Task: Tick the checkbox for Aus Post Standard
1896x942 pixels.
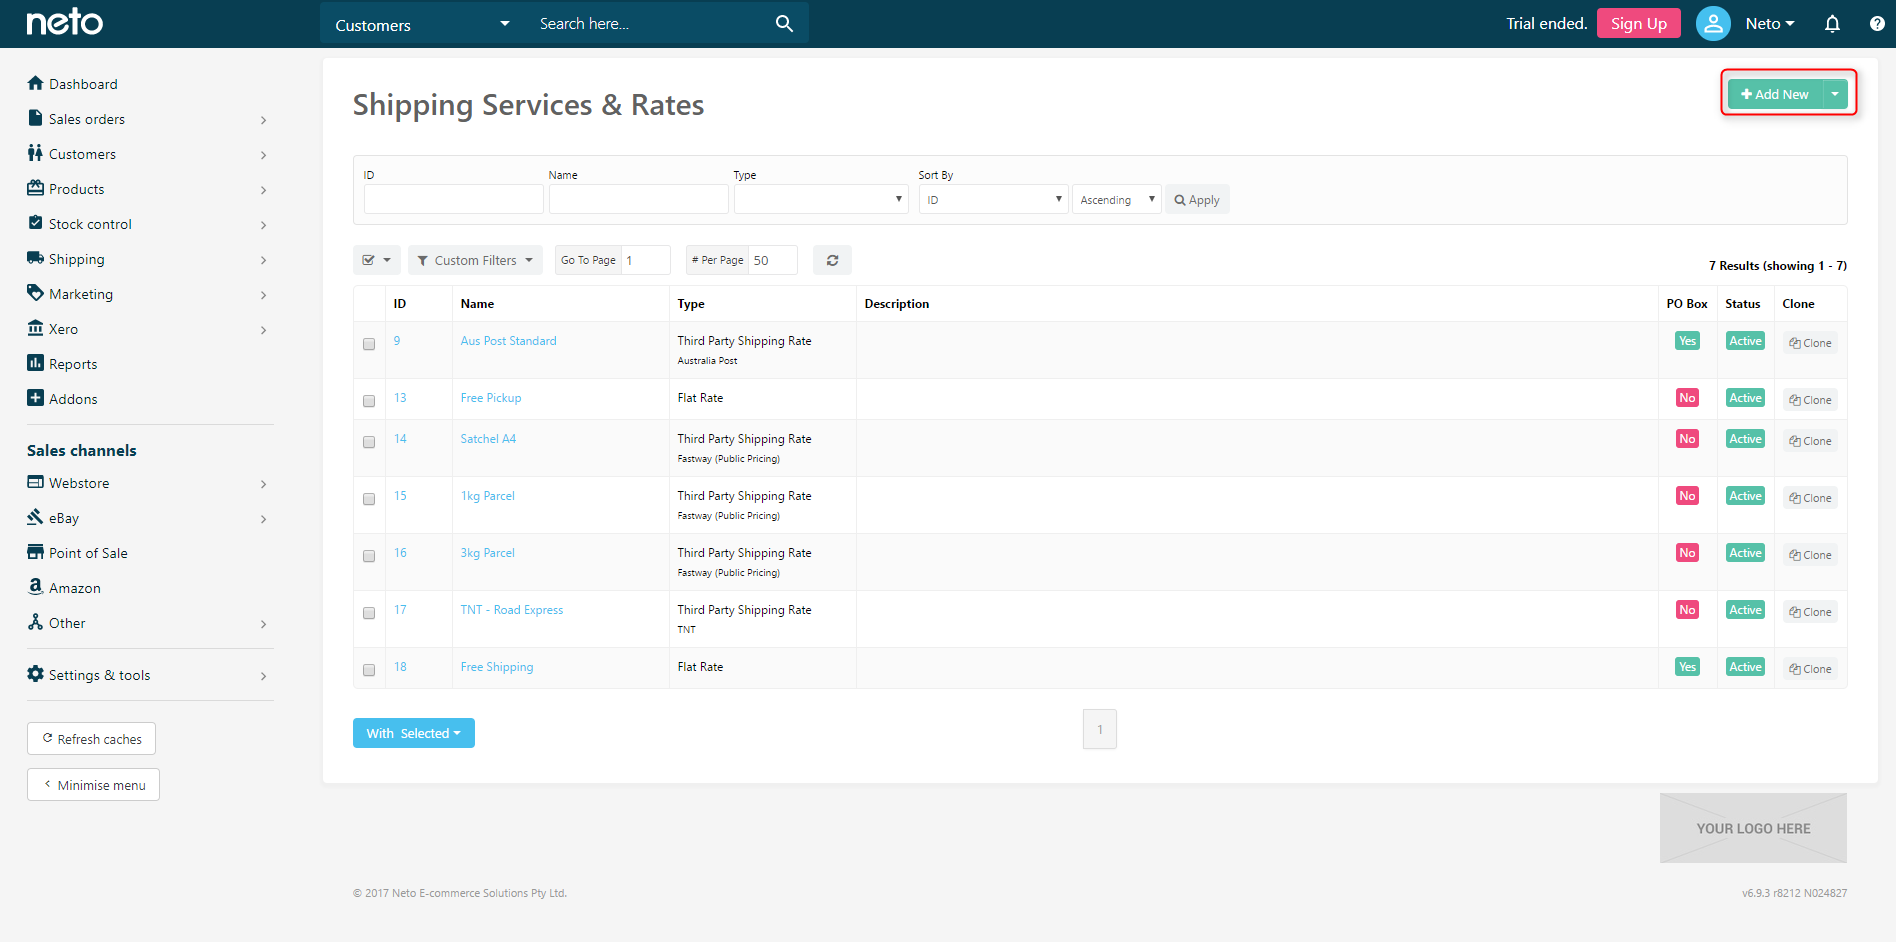Action: (369, 344)
